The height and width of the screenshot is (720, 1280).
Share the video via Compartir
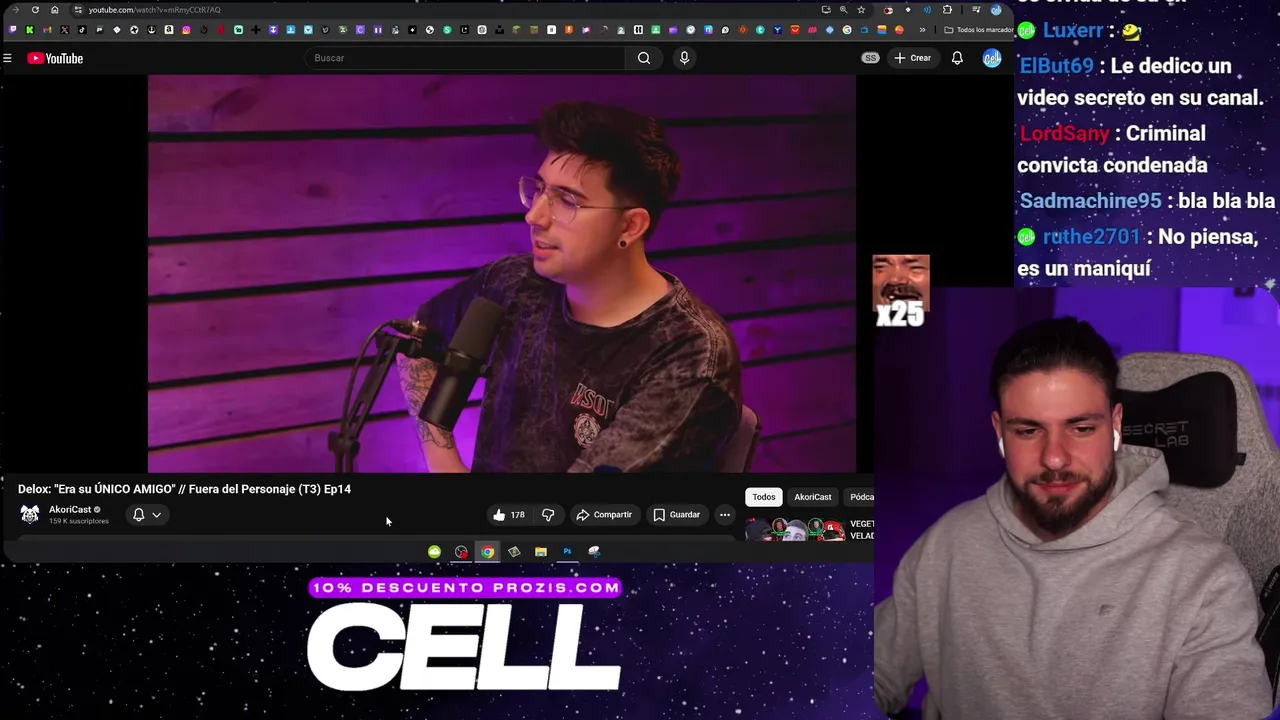tap(604, 515)
